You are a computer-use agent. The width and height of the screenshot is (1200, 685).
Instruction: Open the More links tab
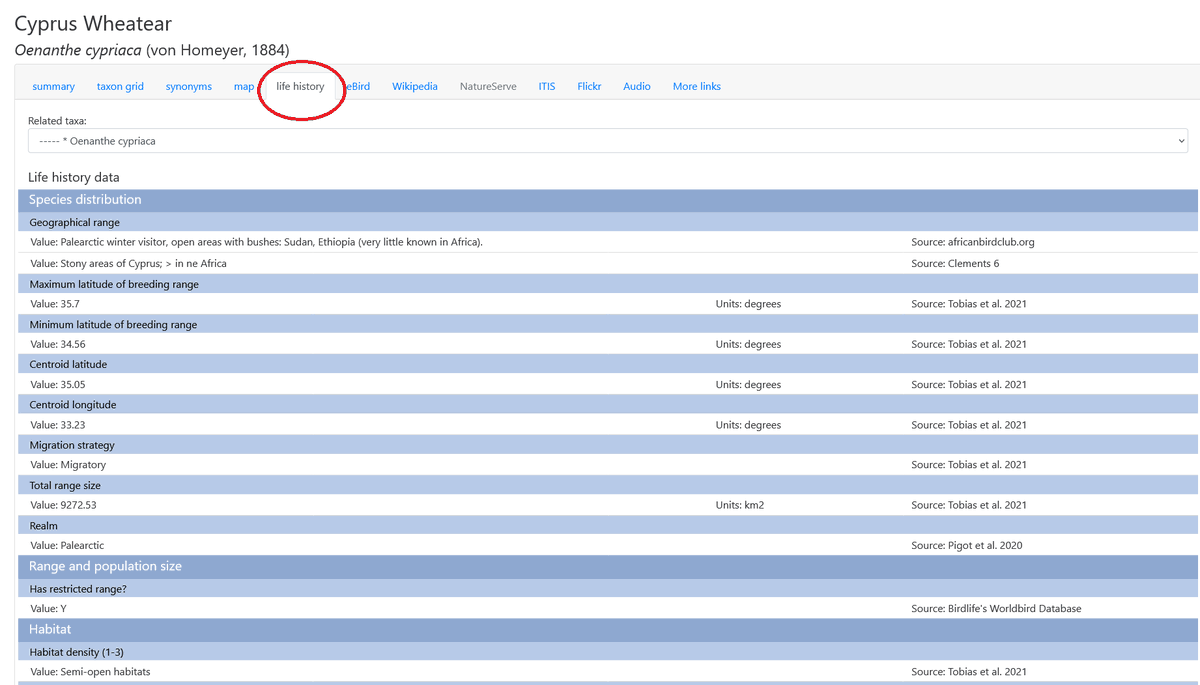(697, 87)
